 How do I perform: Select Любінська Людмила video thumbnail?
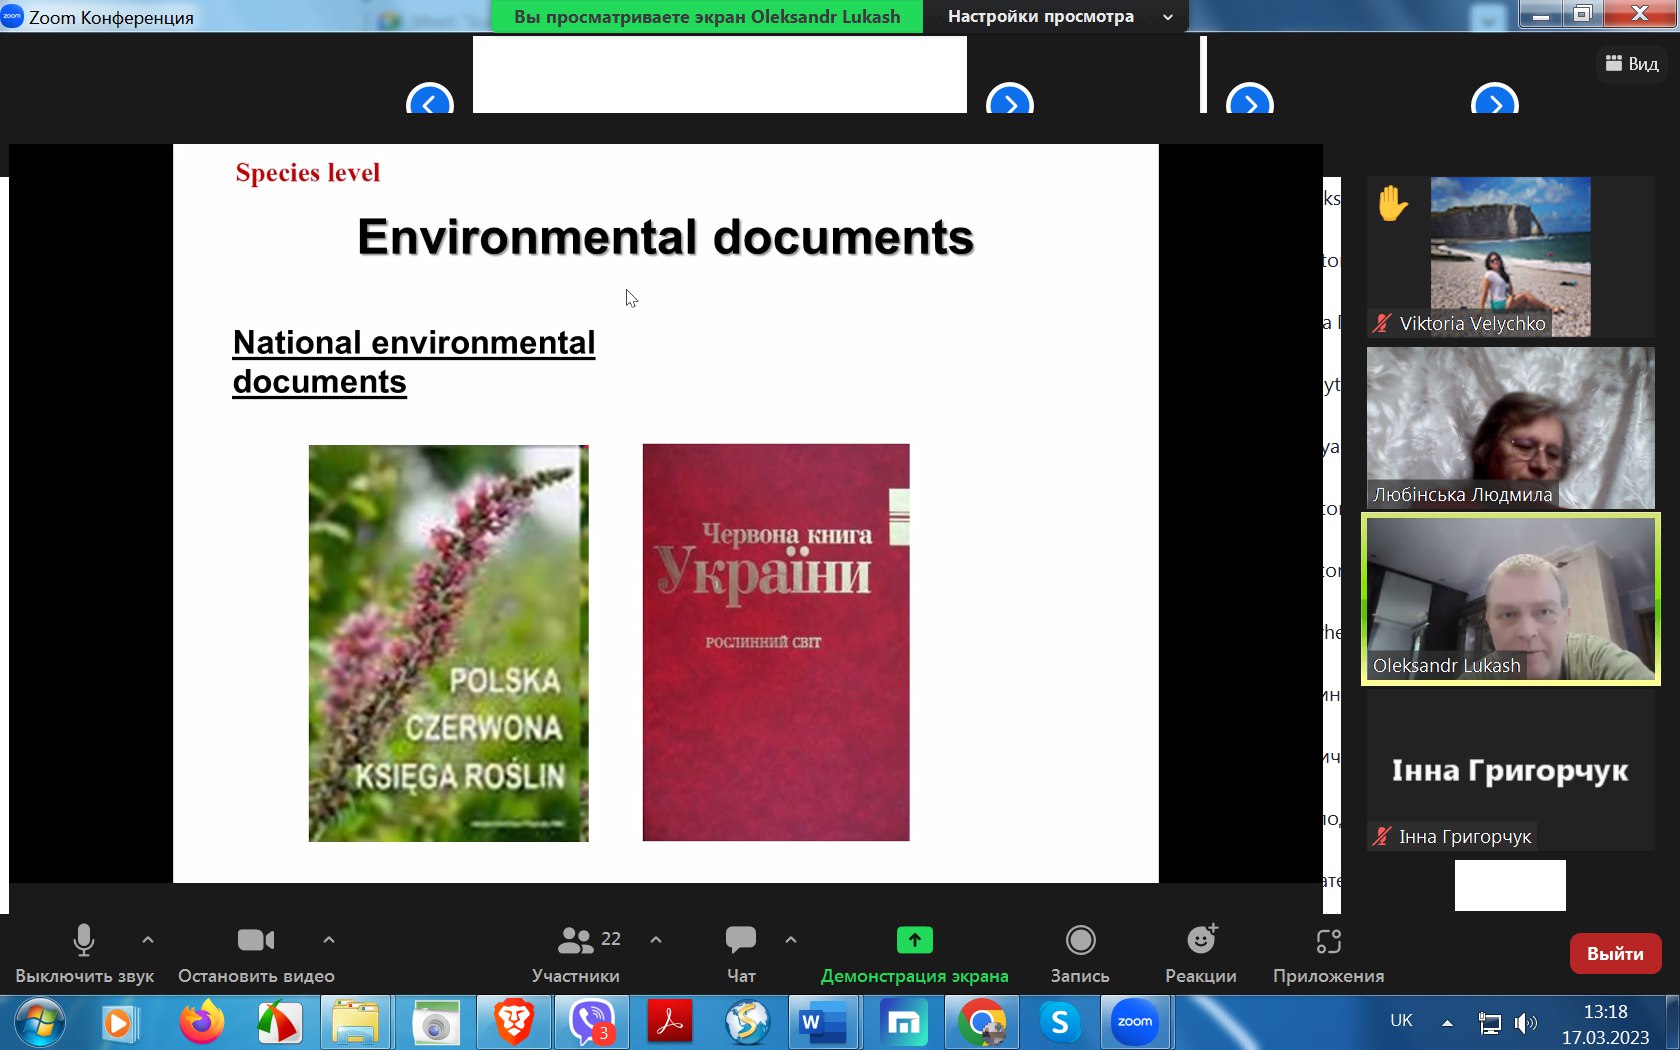pos(1510,428)
